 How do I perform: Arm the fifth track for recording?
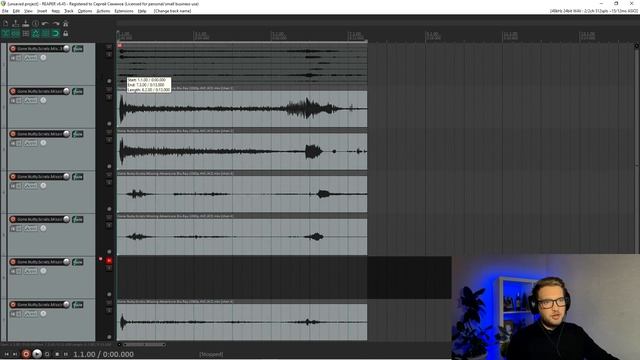13,219
